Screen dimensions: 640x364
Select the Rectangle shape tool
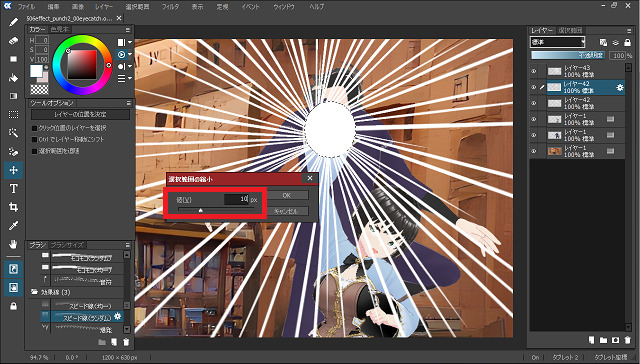pyautogui.click(x=13, y=59)
